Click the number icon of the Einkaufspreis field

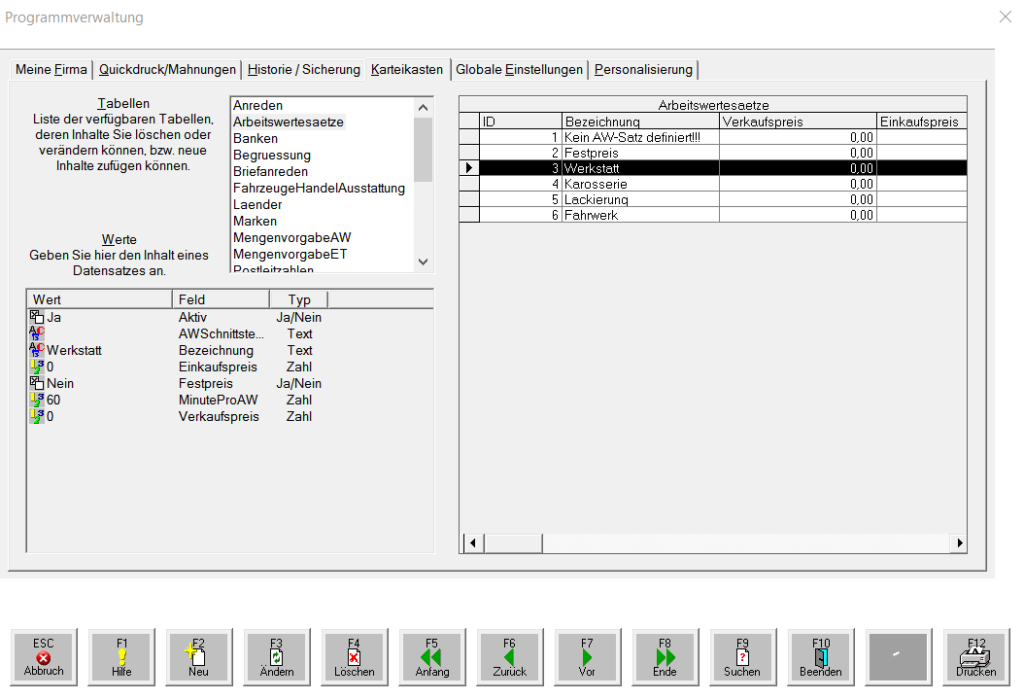click(37, 366)
